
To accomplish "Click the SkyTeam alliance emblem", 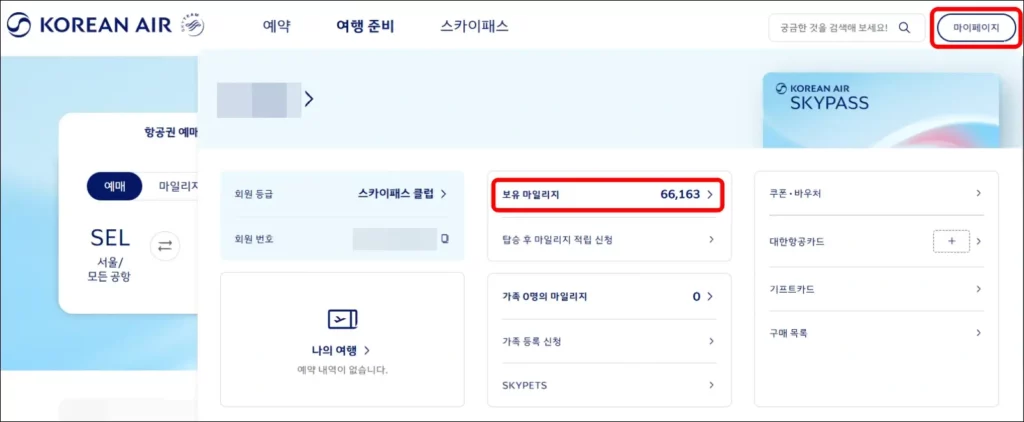I will coord(192,26).
